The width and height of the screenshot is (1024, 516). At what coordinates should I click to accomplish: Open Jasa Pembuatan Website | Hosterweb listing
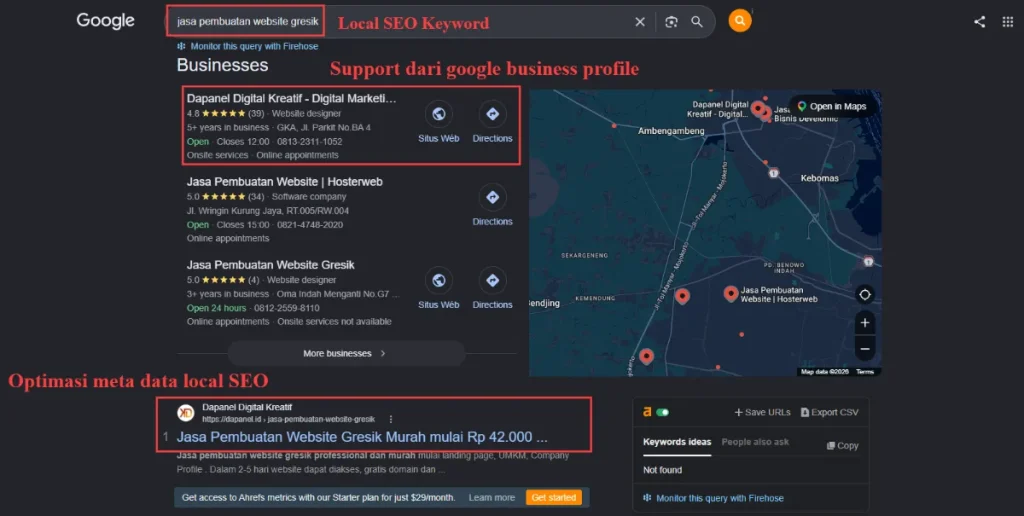tap(285, 182)
